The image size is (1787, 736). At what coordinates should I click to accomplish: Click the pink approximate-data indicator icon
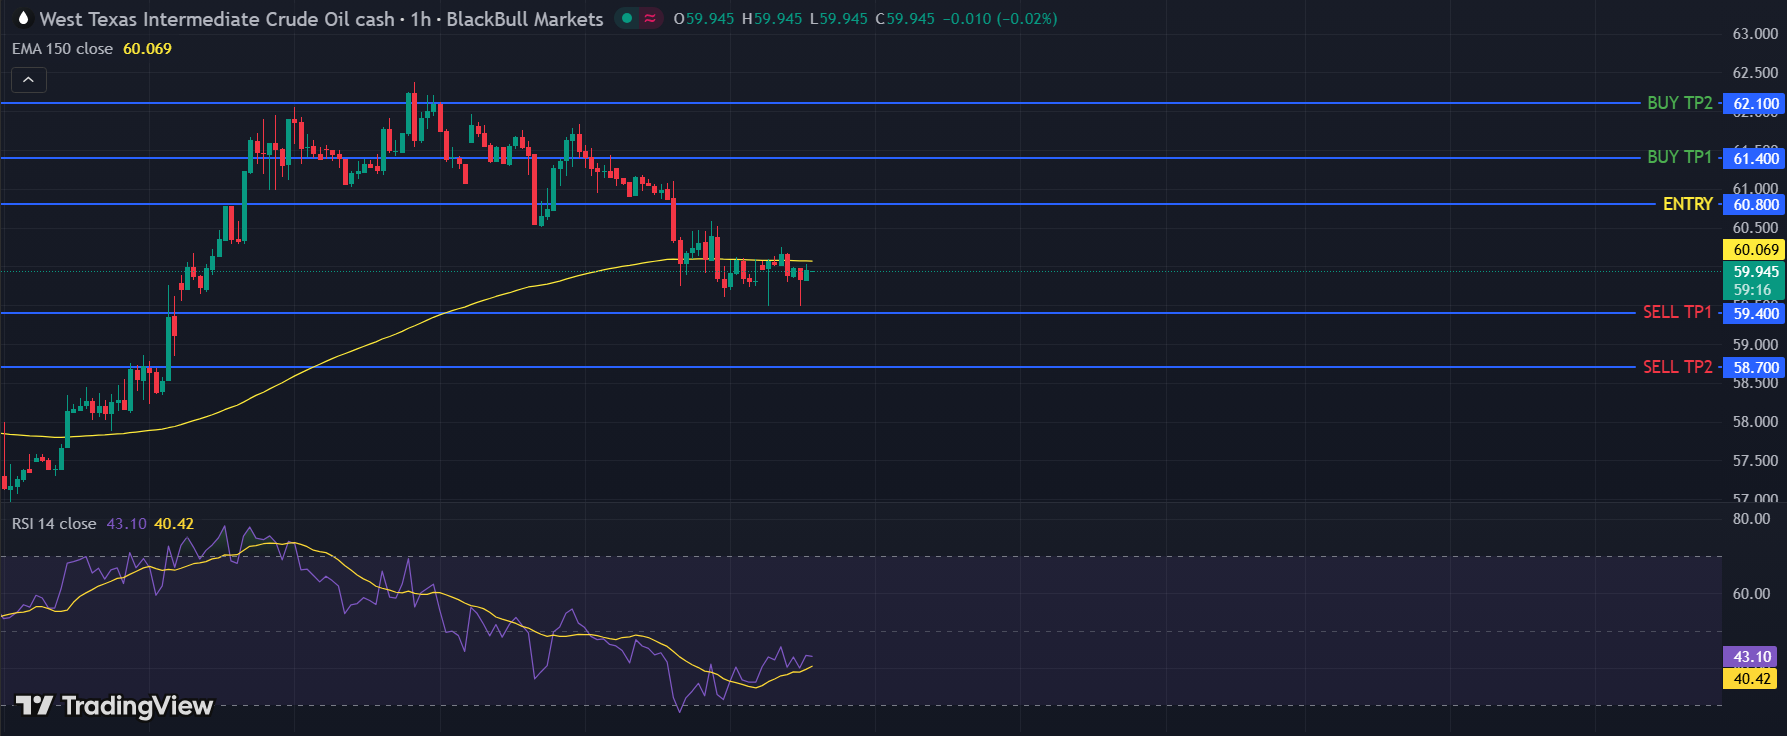click(x=650, y=18)
